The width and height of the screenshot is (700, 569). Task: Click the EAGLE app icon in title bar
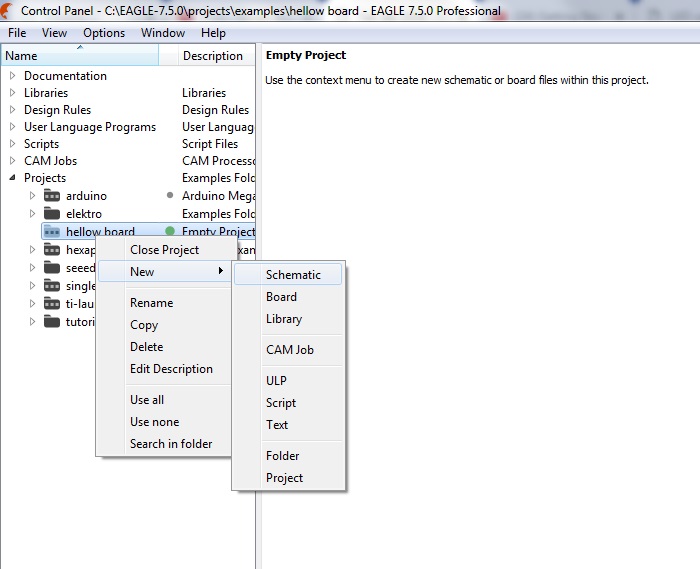pyautogui.click(x=6, y=11)
